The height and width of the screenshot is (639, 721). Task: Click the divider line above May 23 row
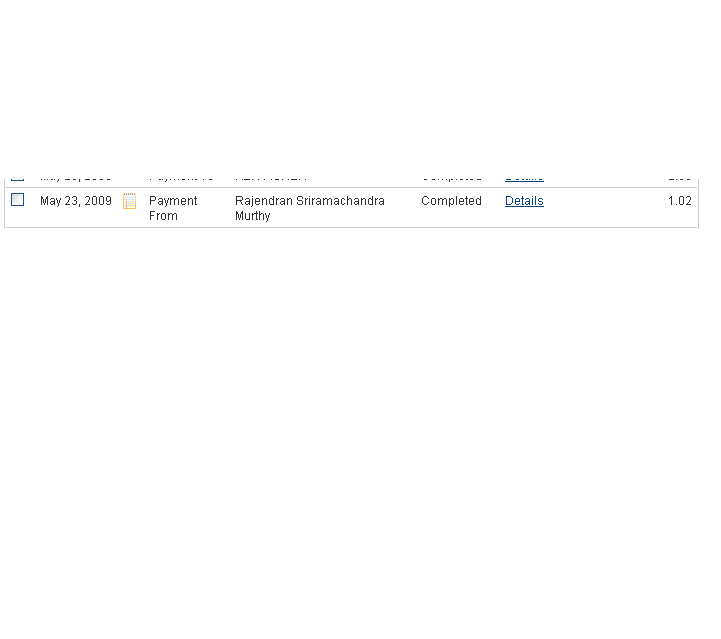pos(350,187)
